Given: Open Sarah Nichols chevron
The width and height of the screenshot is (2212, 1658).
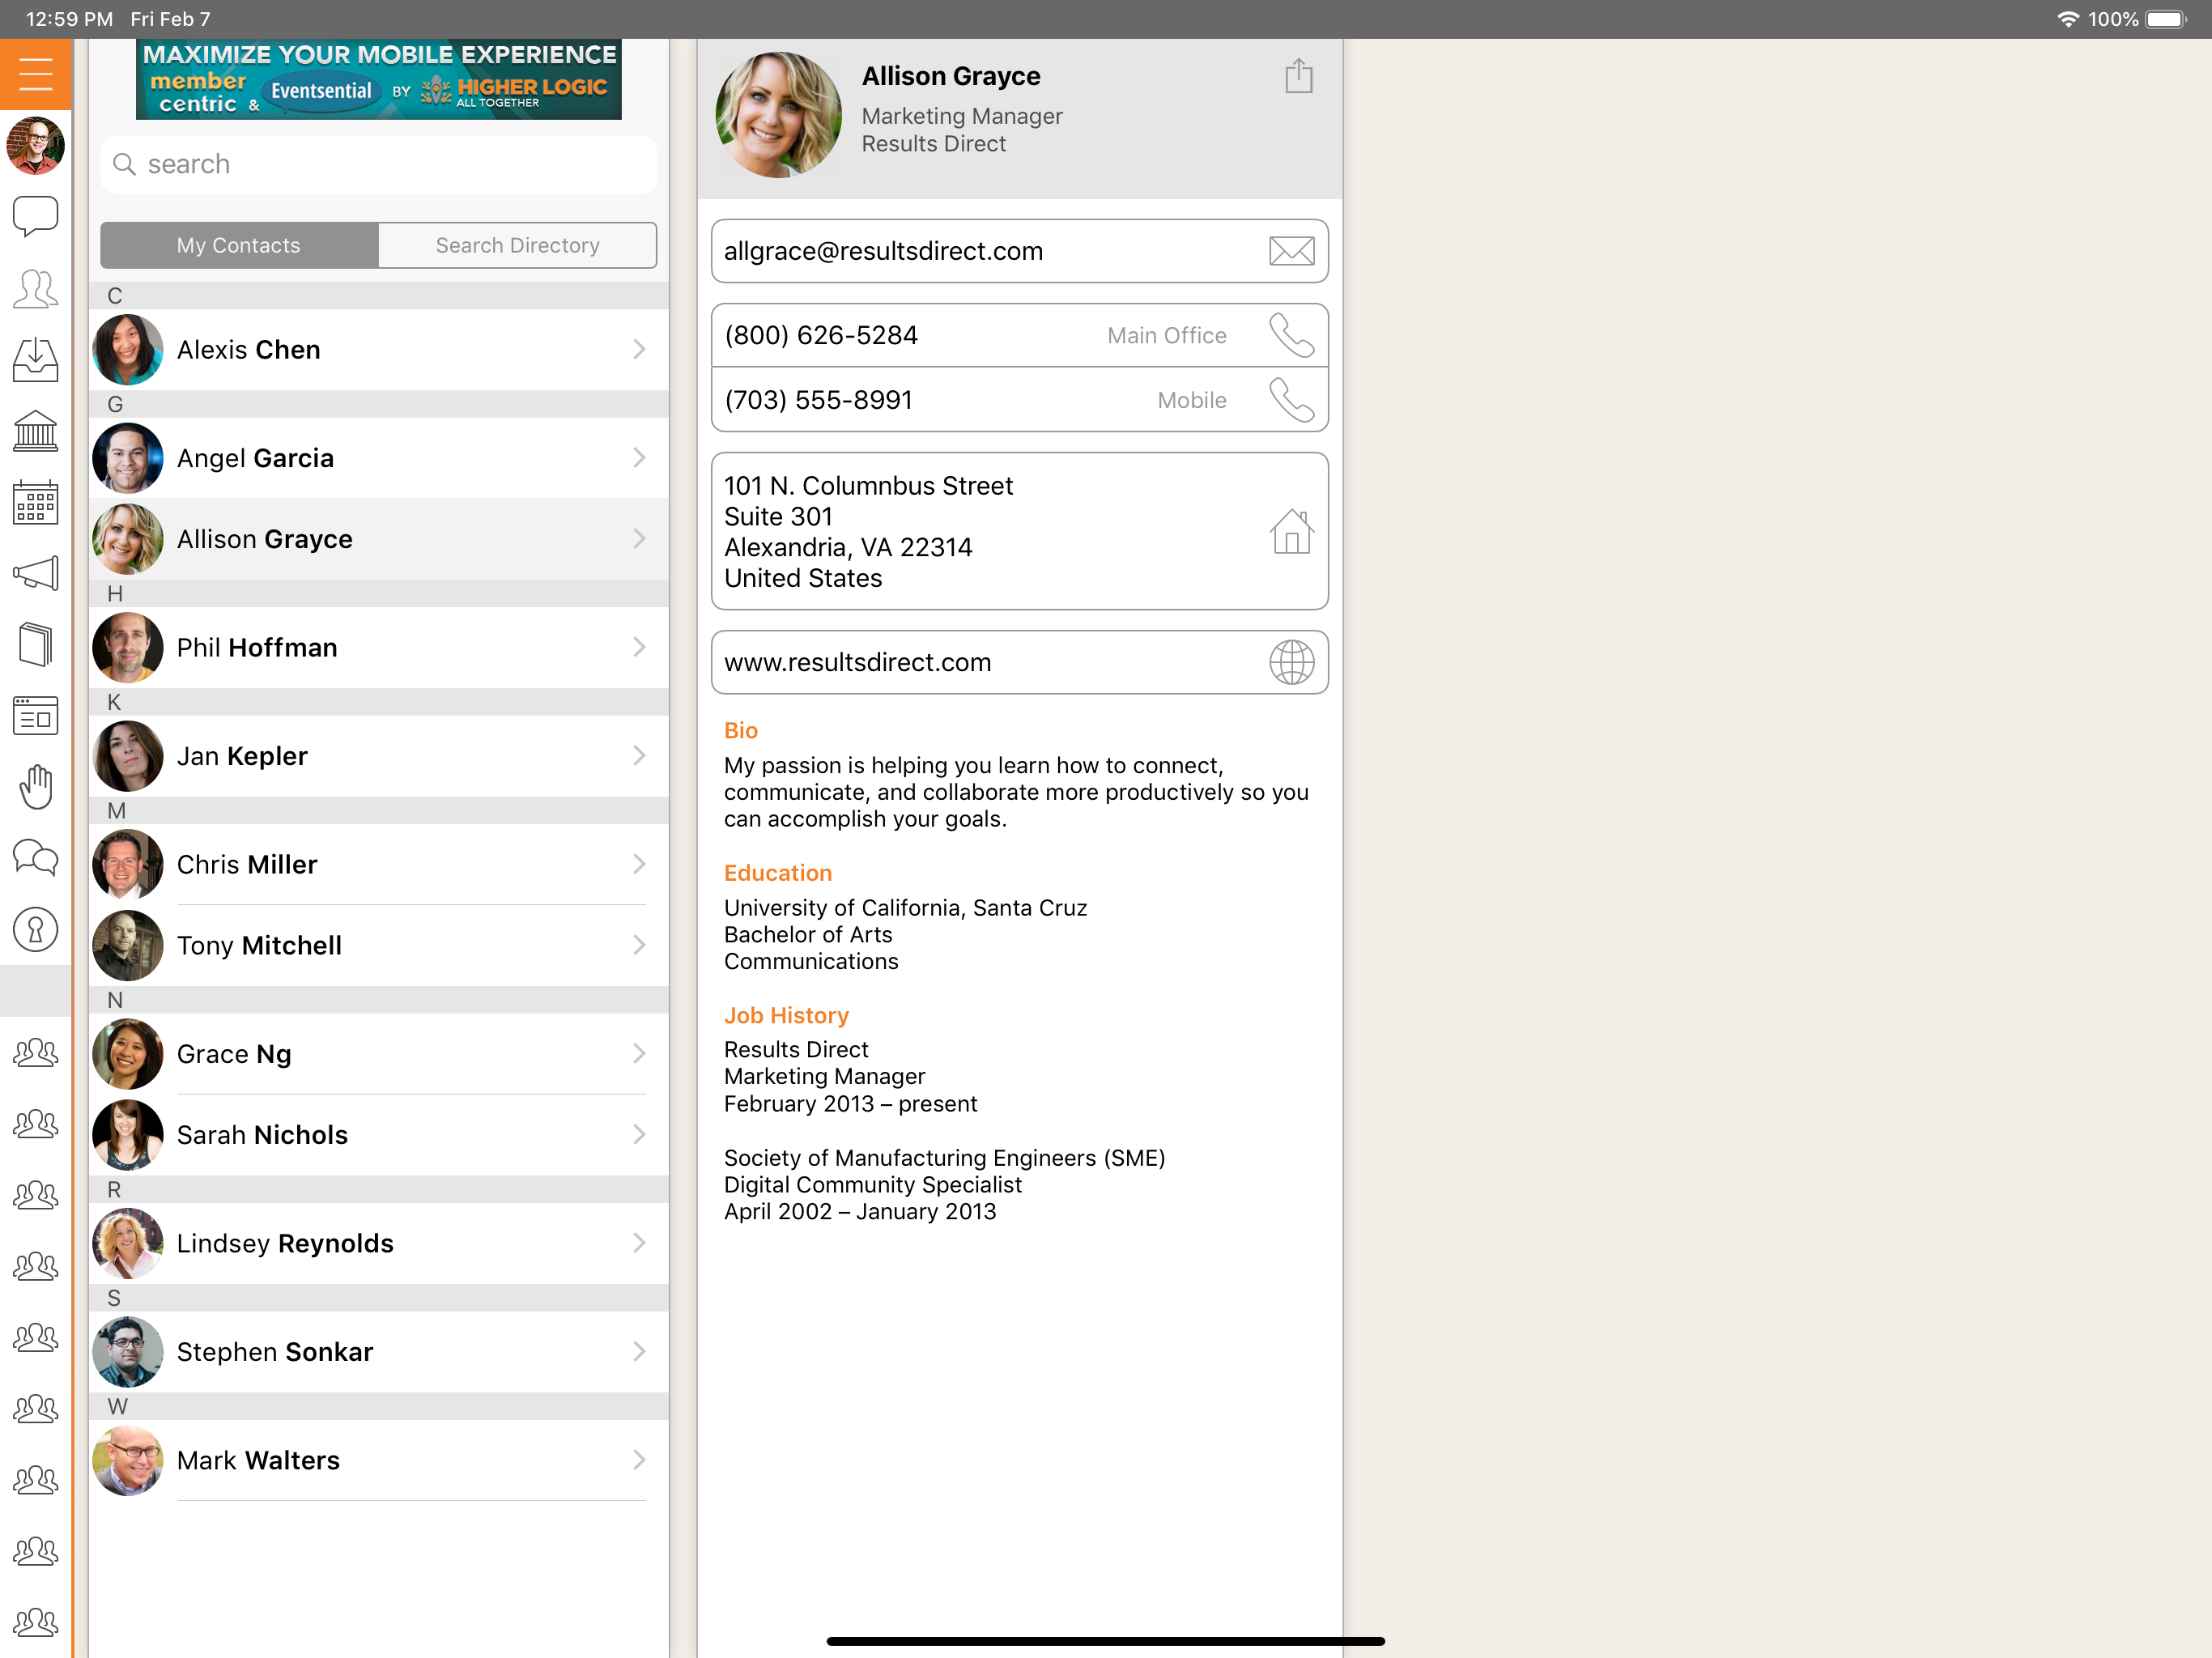Looking at the screenshot, I should click(x=639, y=1135).
